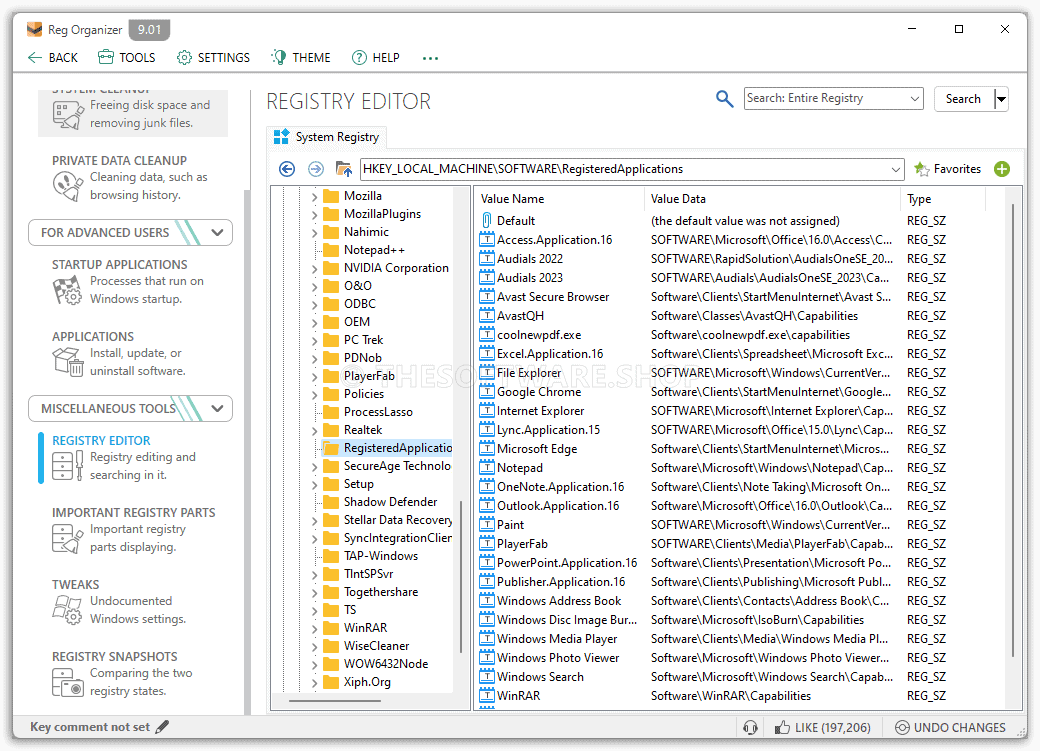
Task: Expand the Mozilla tree node
Action: [314, 196]
